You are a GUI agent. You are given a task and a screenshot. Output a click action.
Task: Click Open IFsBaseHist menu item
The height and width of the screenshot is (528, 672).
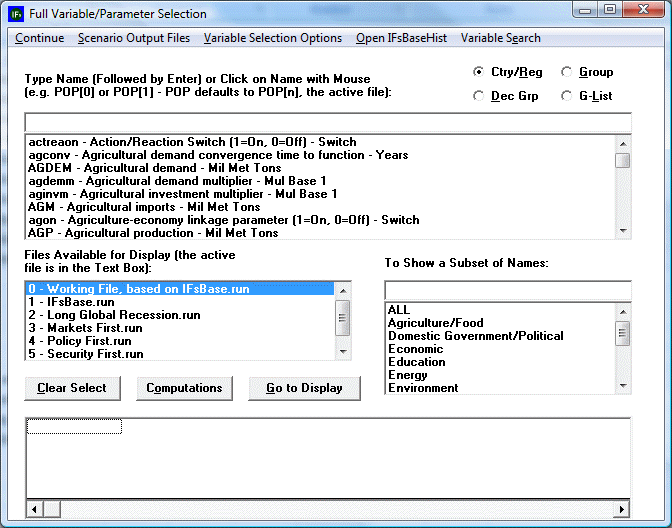pos(401,38)
